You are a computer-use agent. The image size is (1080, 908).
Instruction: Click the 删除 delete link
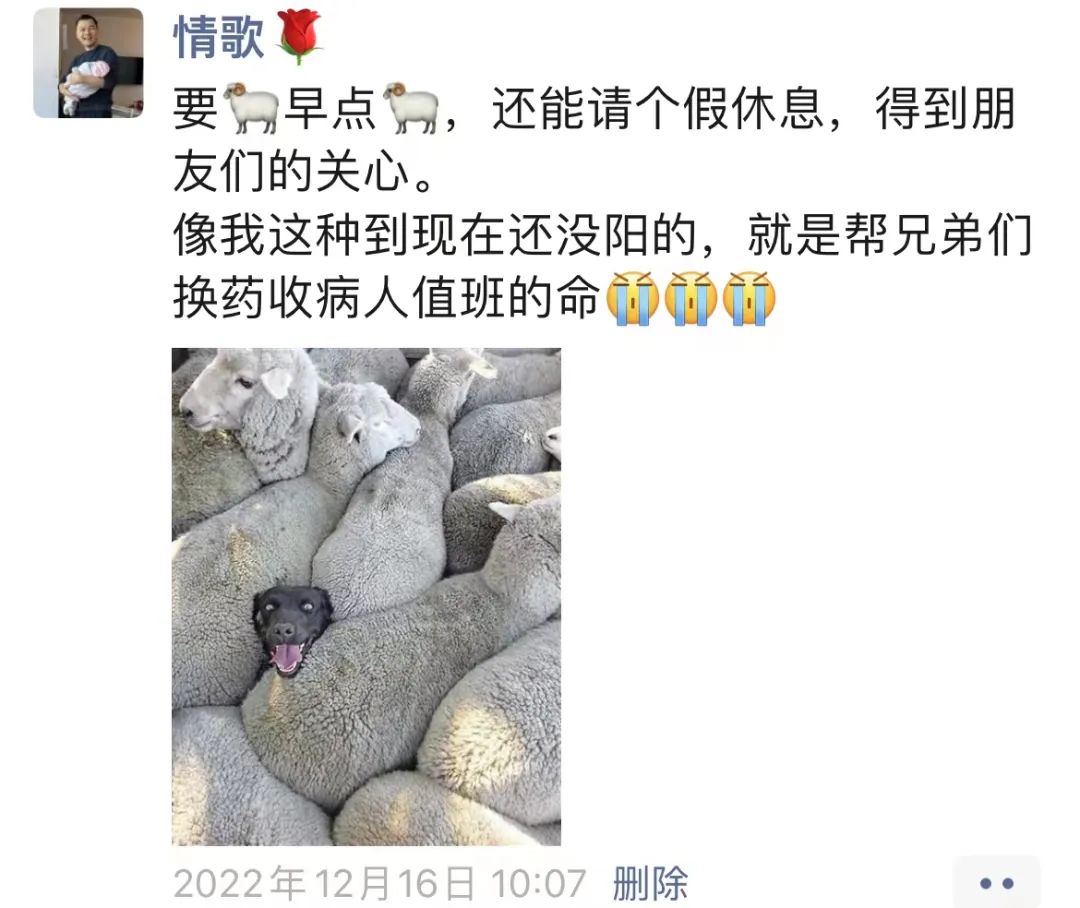point(650,883)
